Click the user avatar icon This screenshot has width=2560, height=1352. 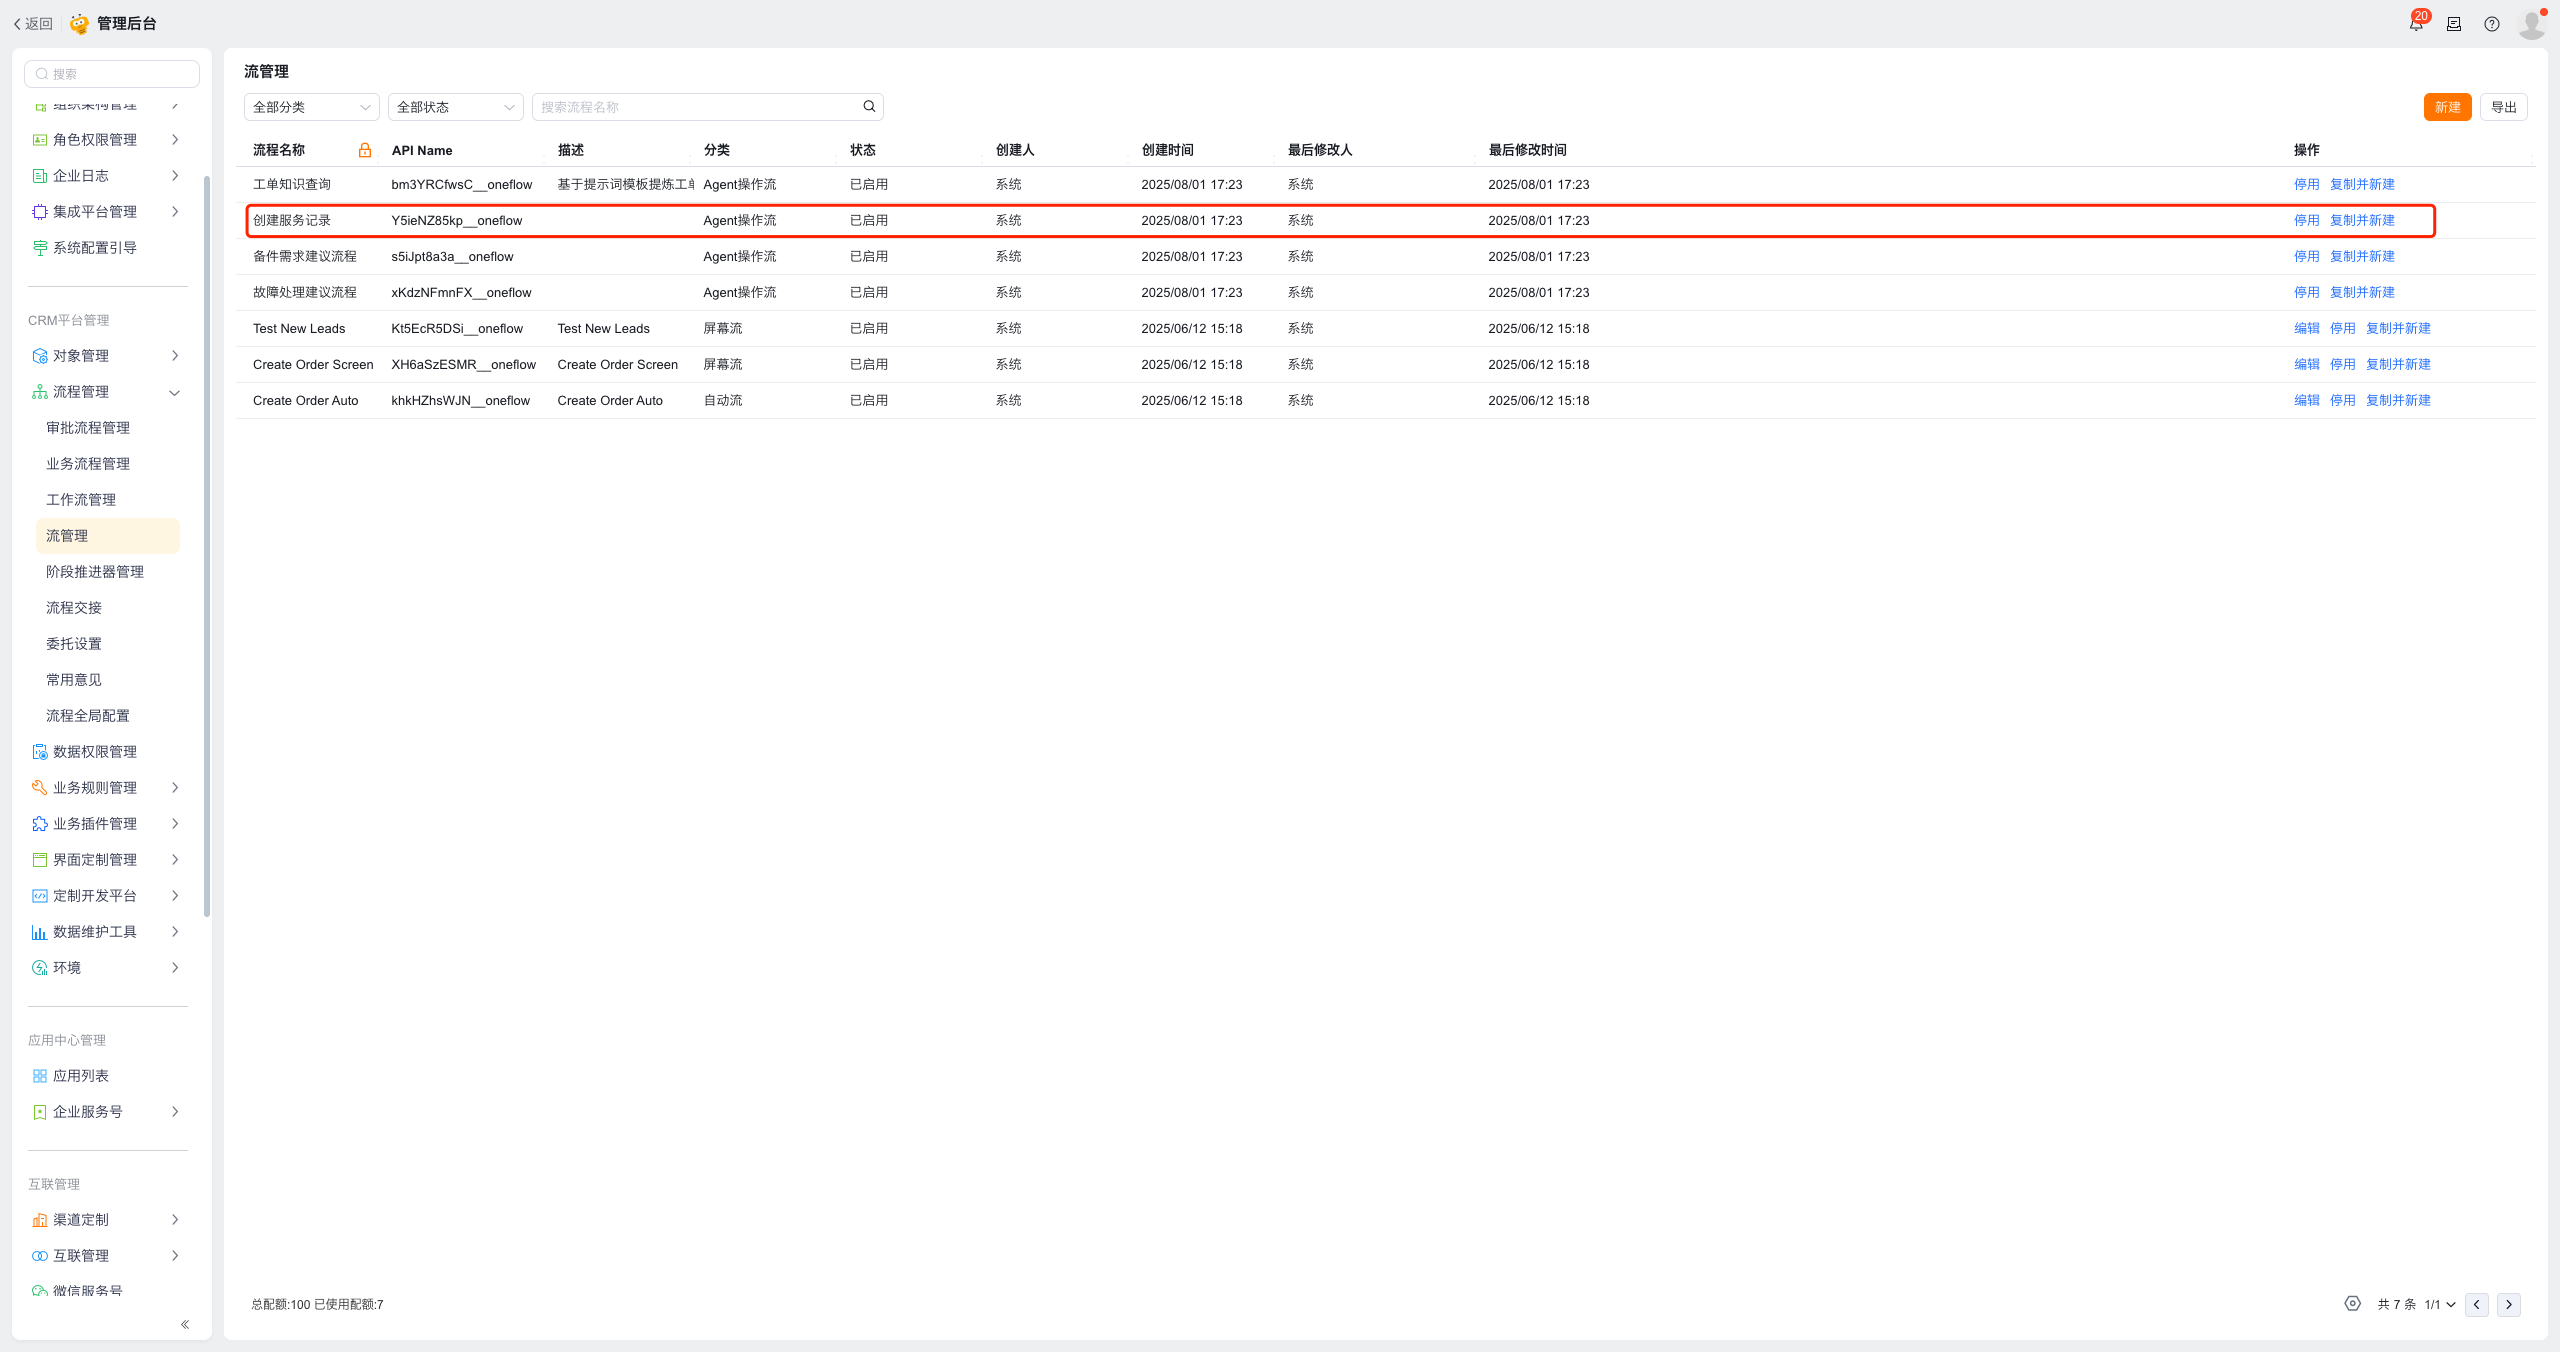point(2531,24)
